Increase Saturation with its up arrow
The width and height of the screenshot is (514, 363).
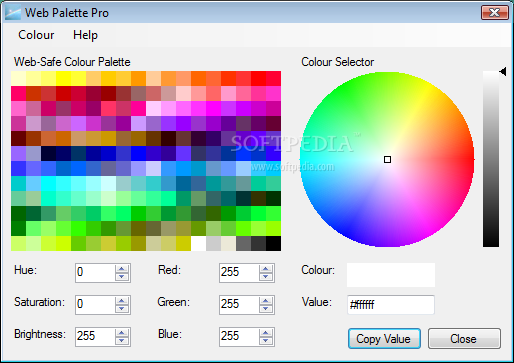(x=122, y=301)
